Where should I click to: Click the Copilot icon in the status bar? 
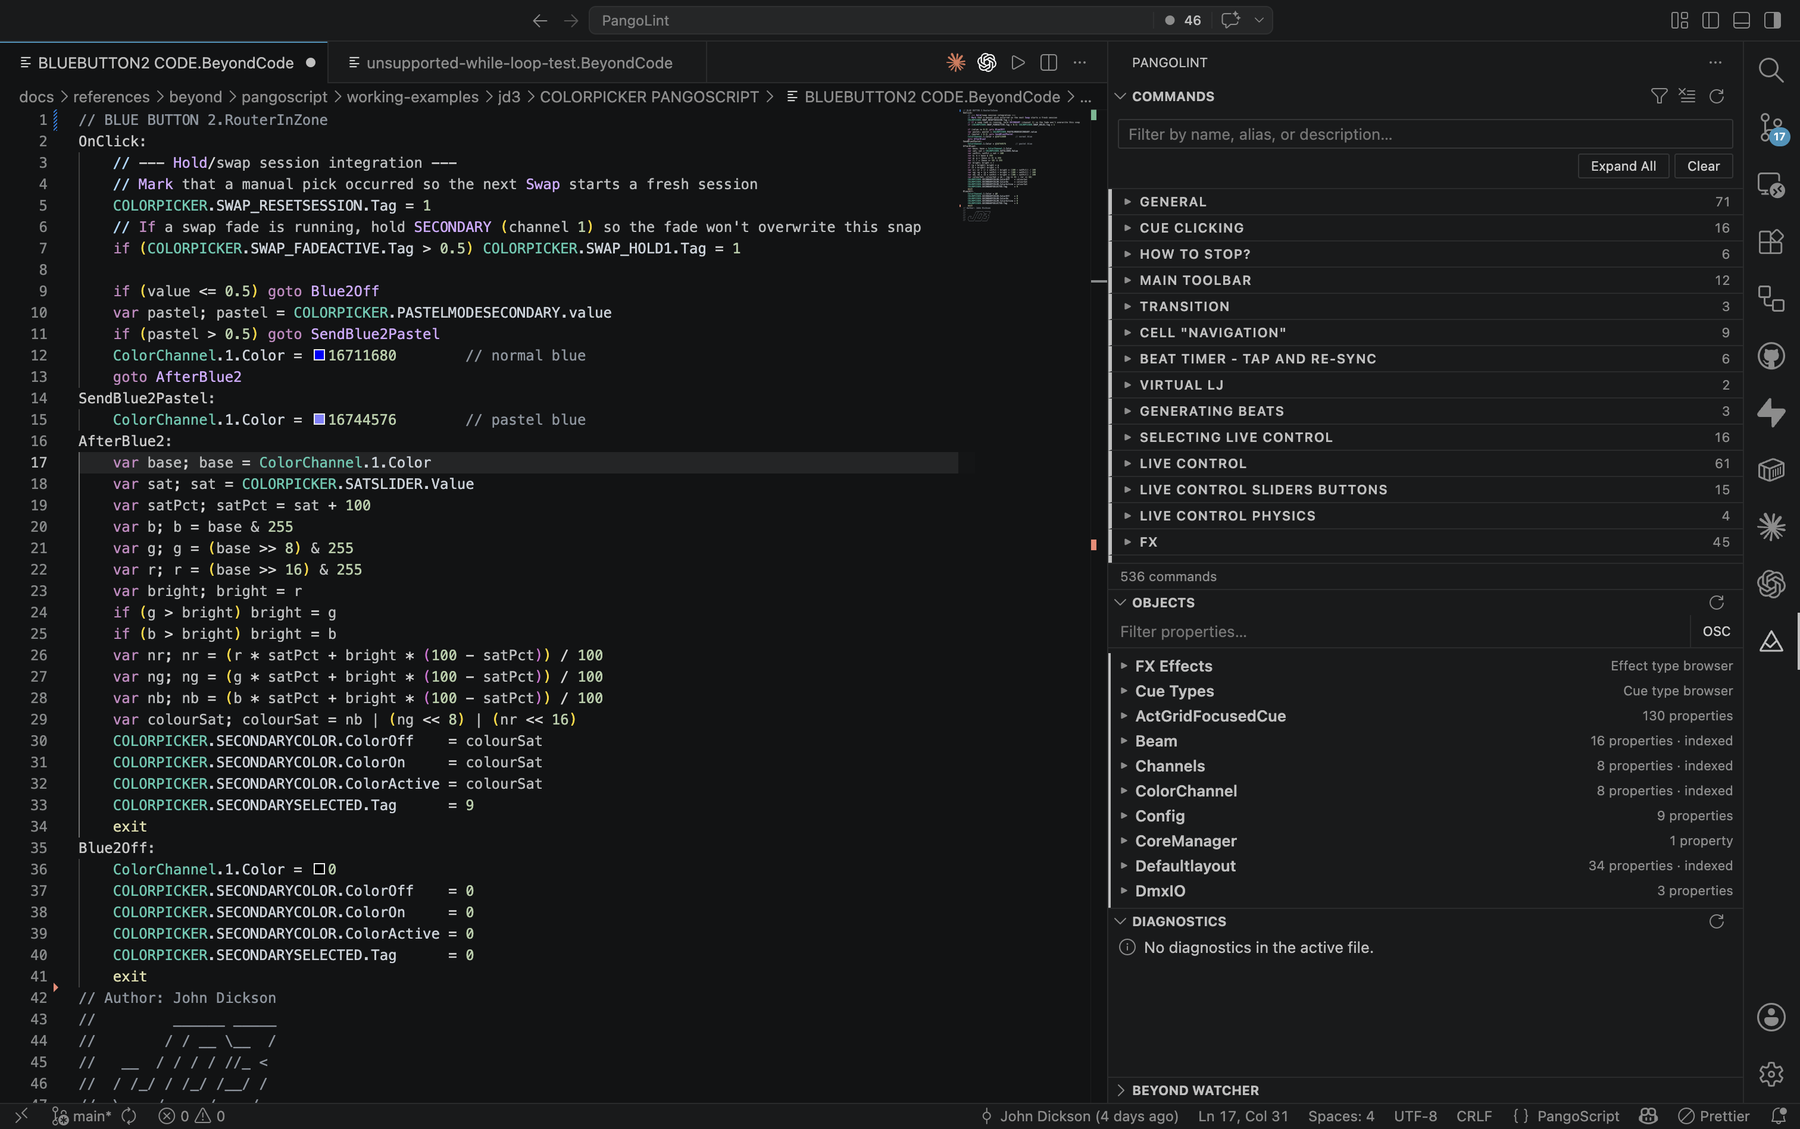tap(1649, 1116)
